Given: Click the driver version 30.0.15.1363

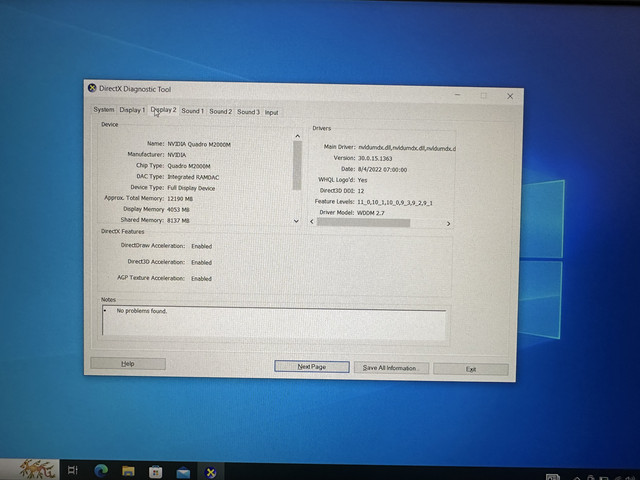Looking at the screenshot, I should click(x=375, y=158).
